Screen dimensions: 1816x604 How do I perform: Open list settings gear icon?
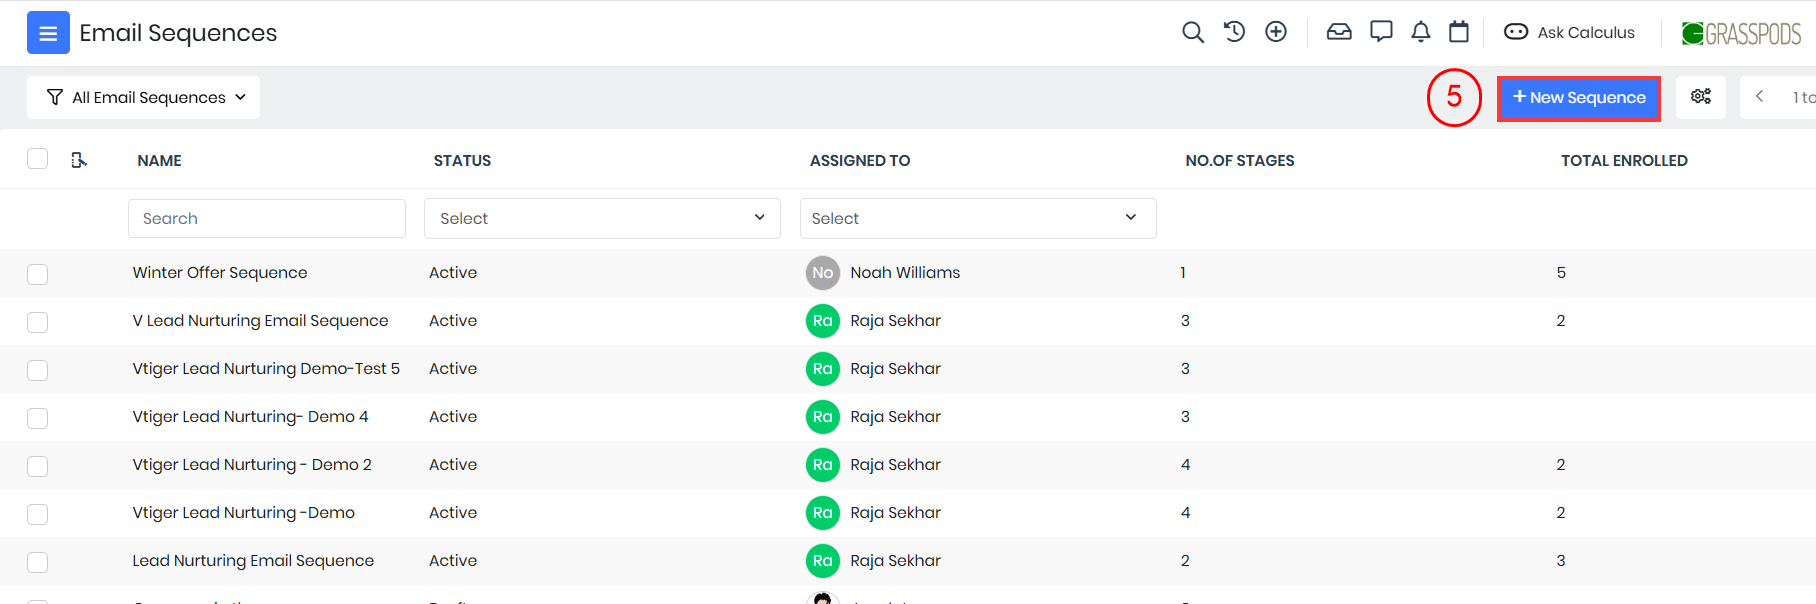tap(1700, 97)
